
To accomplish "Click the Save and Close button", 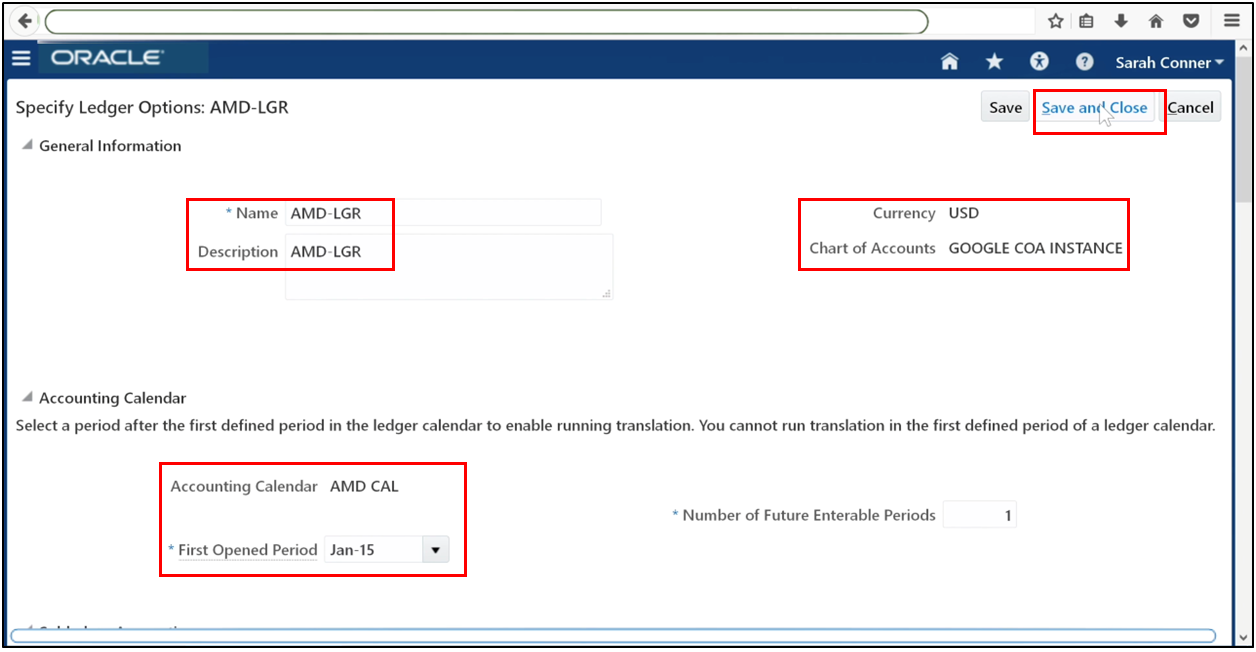I will 1097,107.
